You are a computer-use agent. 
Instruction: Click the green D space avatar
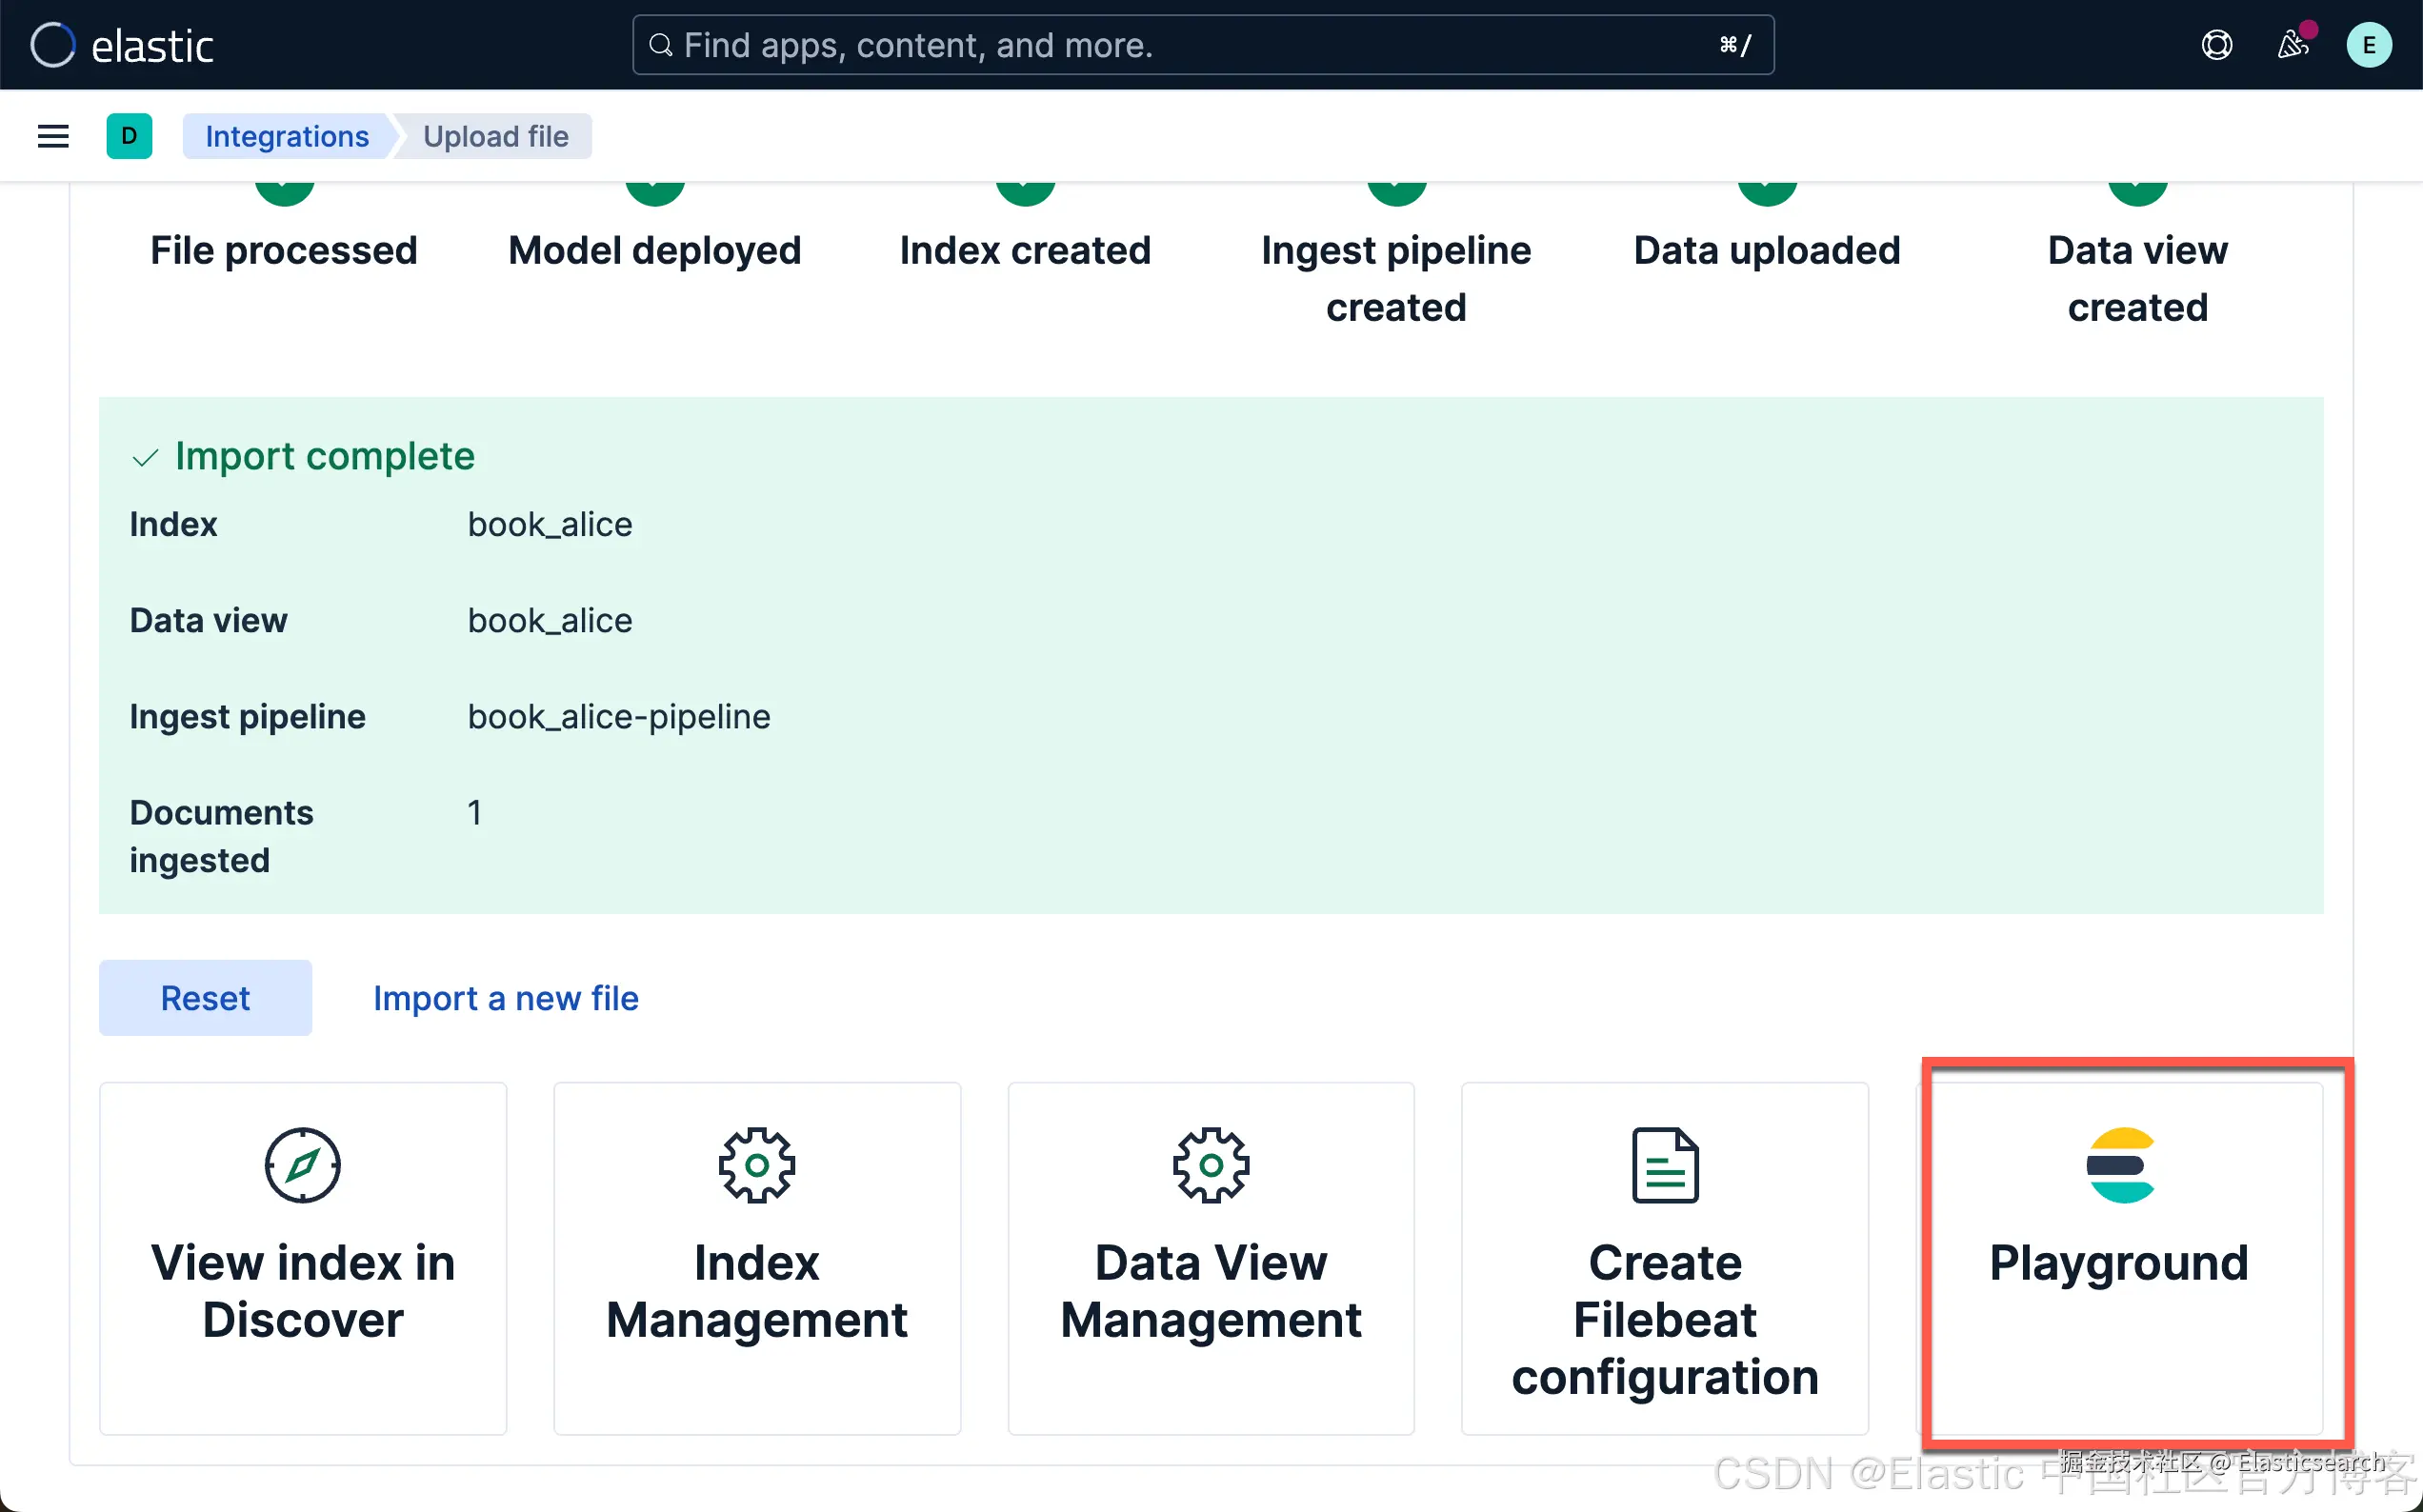[129, 136]
